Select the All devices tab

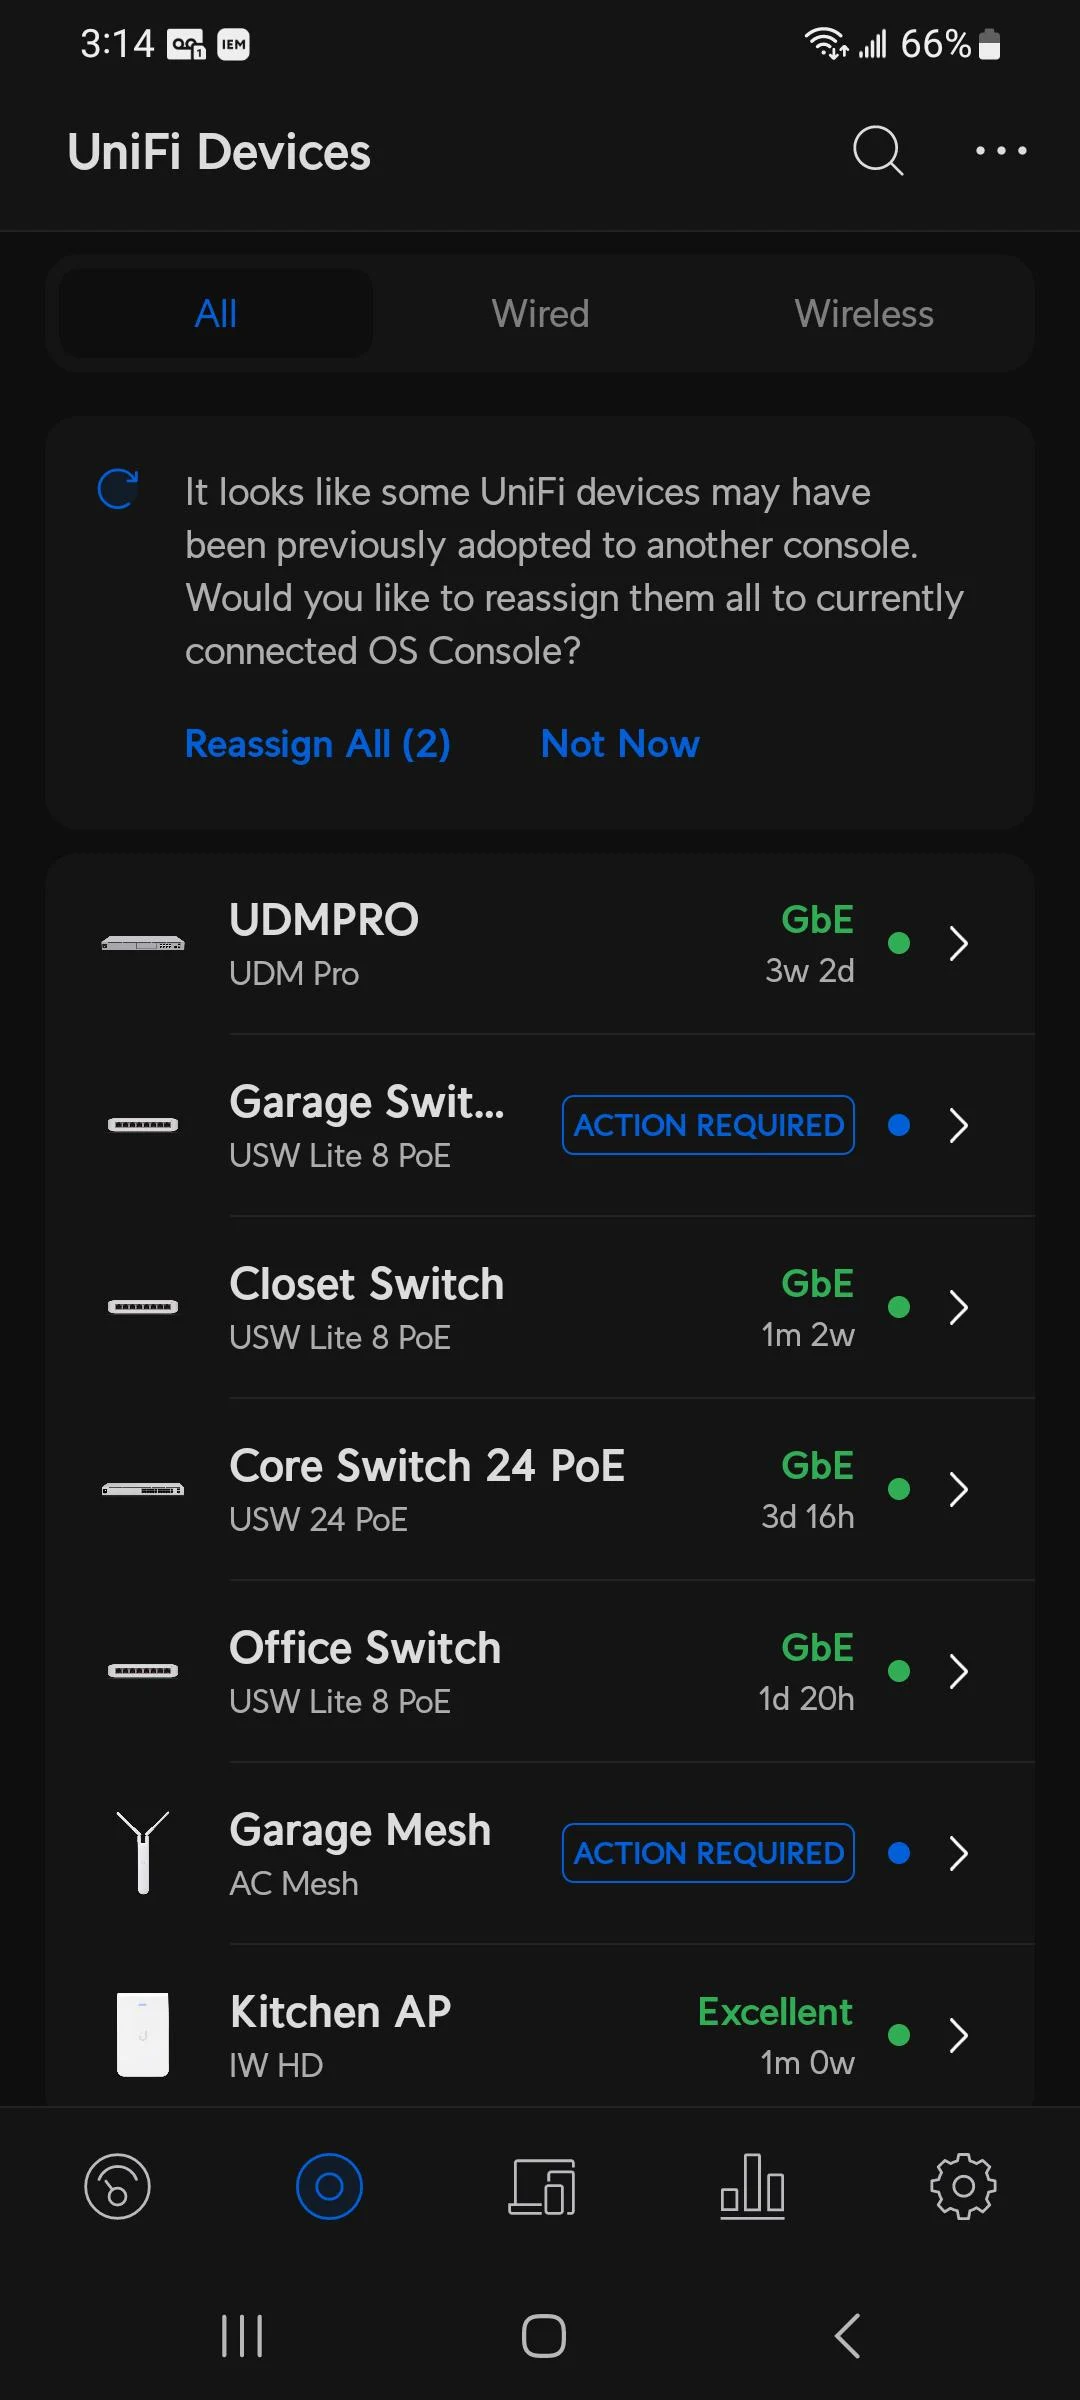point(216,314)
